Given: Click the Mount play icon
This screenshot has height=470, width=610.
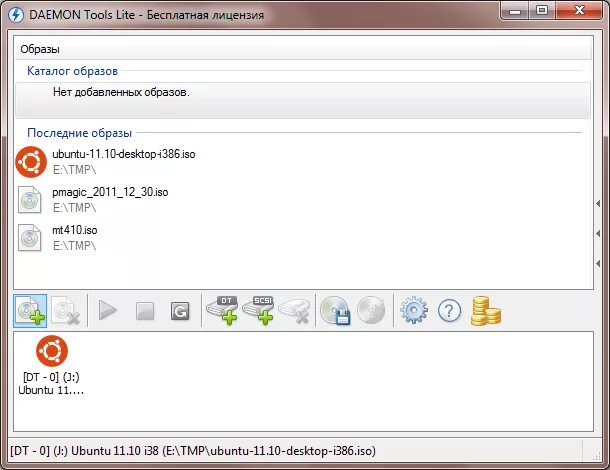Looking at the screenshot, I should 108,310.
